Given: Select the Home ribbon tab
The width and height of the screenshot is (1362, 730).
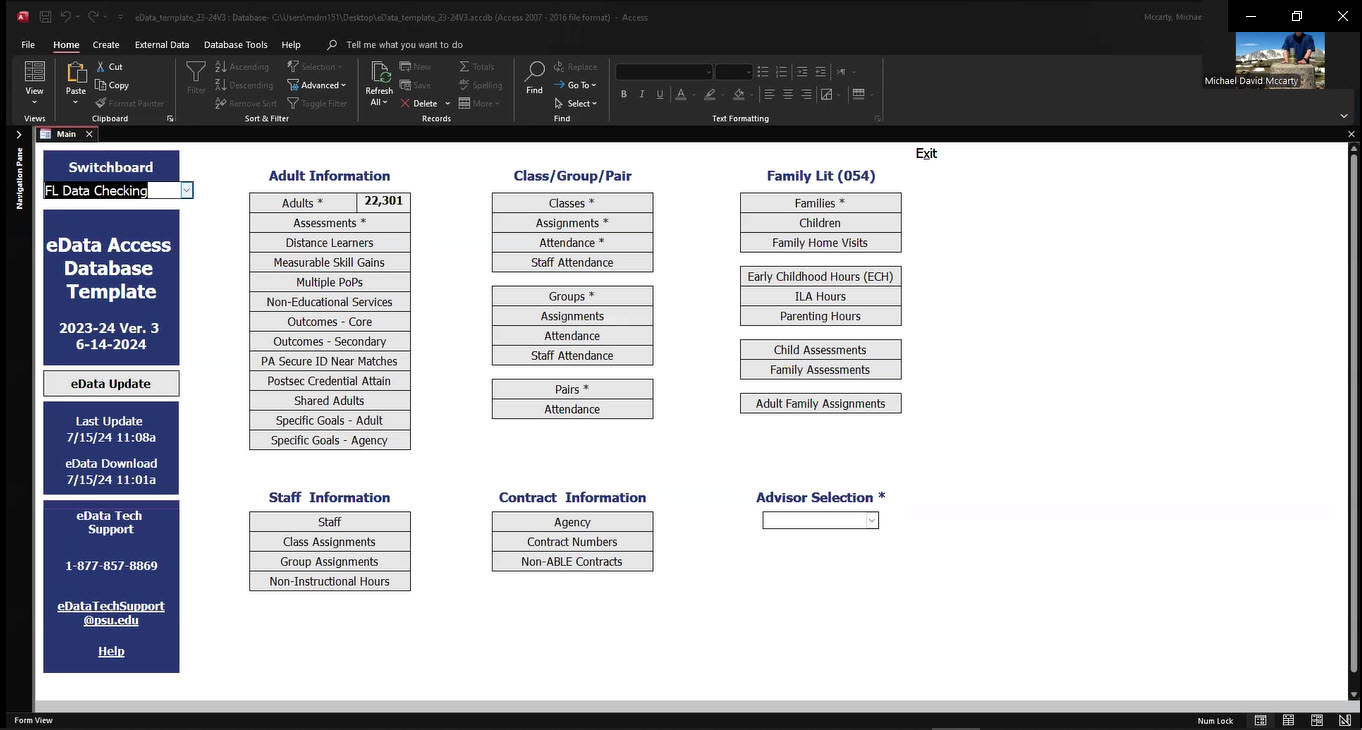Looking at the screenshot, I should [66, 45].
